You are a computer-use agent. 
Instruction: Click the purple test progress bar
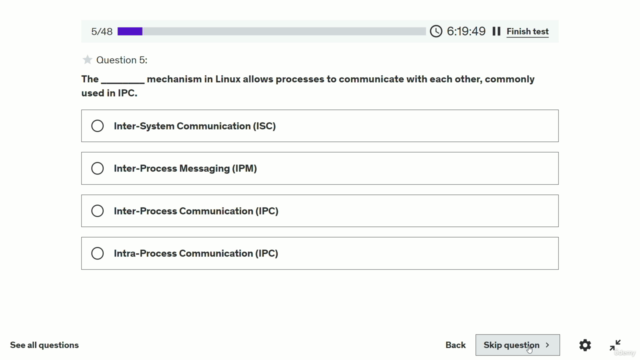tap(271, 31)
